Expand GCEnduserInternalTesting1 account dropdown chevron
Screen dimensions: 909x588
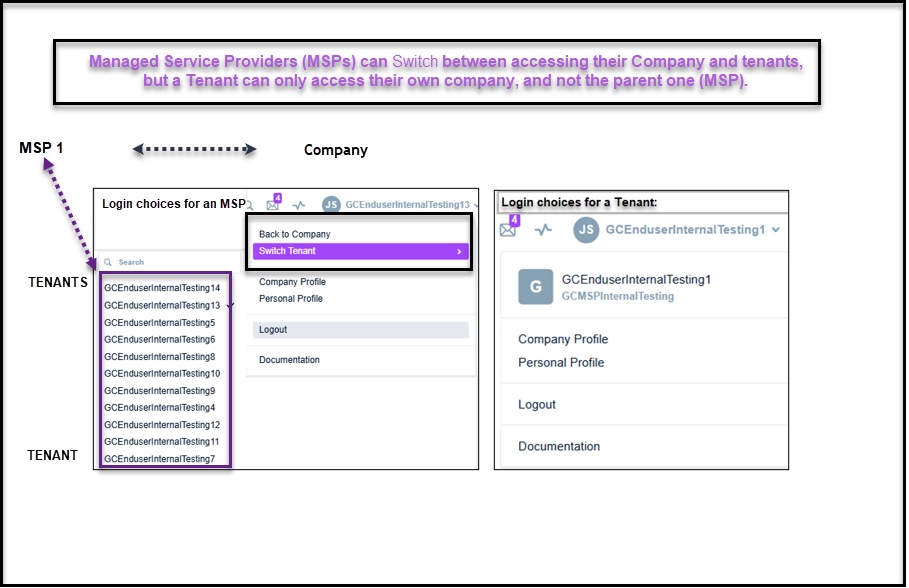click(776, 230)
